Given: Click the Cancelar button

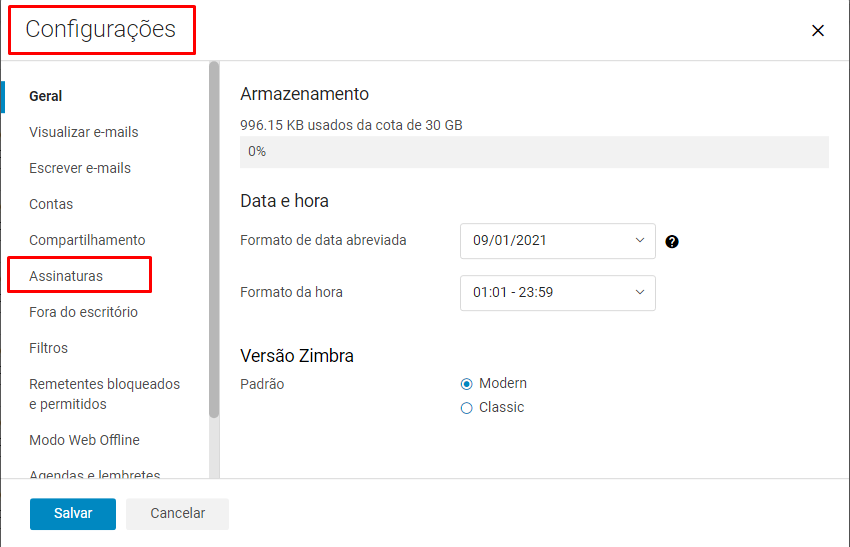Looking at the screenshot, I should 178,513.
